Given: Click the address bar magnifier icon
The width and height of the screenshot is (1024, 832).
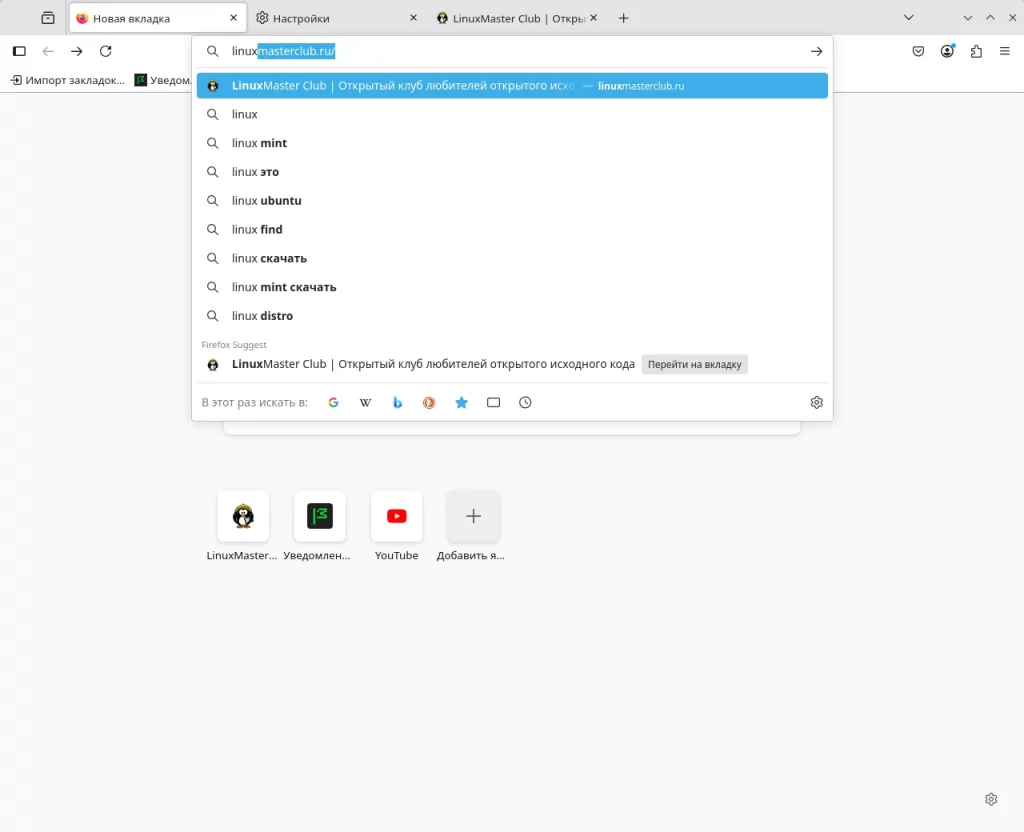Looking at the screenshot, I should pyautogui.click(x=212, y=51).
